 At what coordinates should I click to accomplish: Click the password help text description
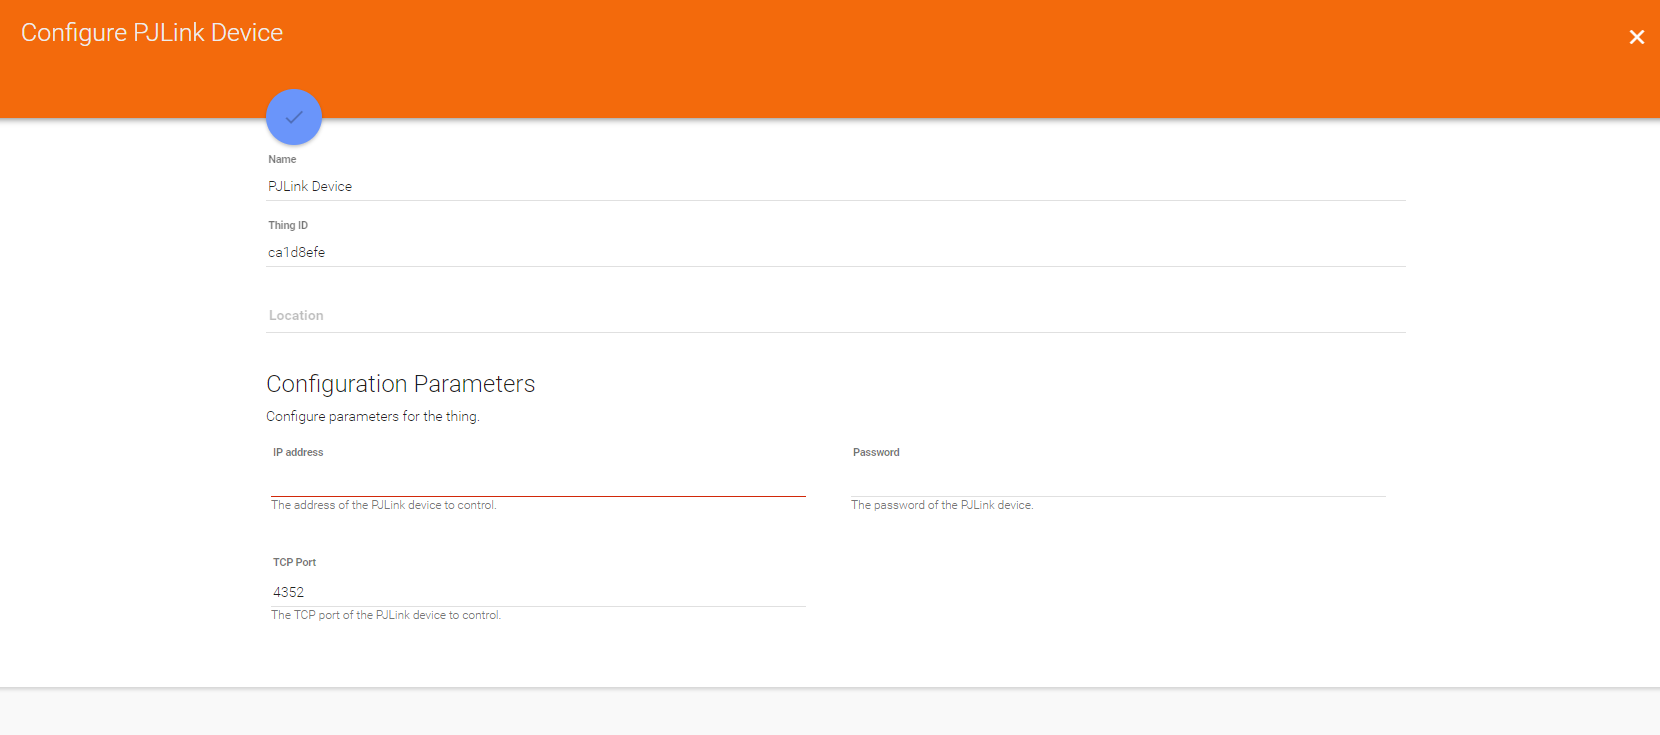[x=942, y=505]
